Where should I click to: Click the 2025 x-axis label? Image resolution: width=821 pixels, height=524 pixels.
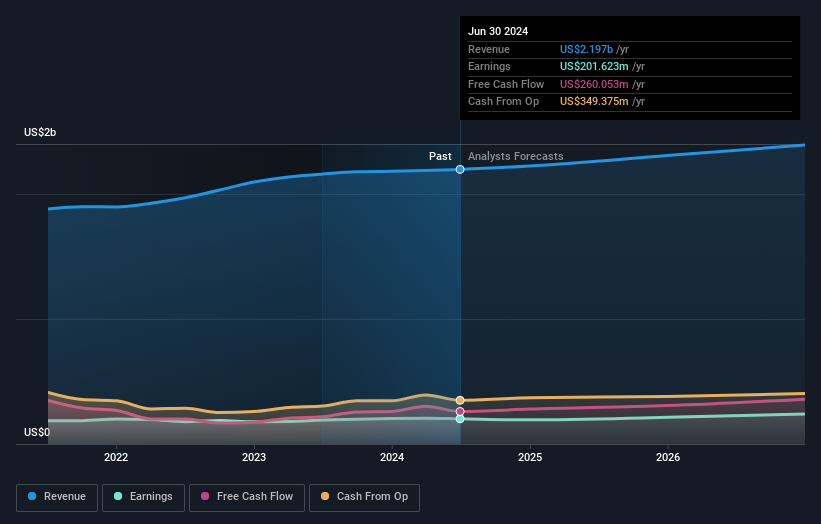click(530, 458)
